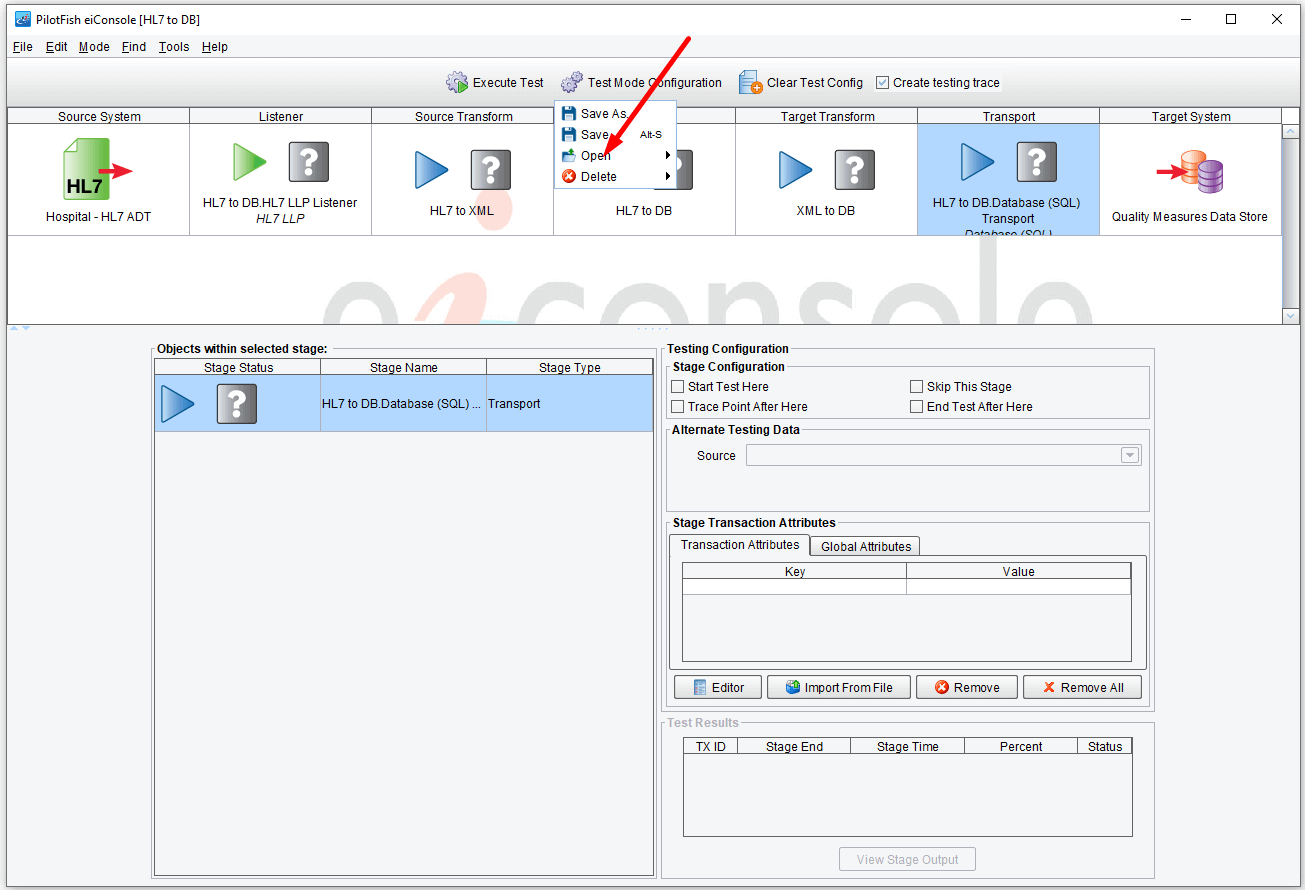The image size is (1305, 890).
Task: Expand the Open submenu in popup menu
Action: (616, 156)
